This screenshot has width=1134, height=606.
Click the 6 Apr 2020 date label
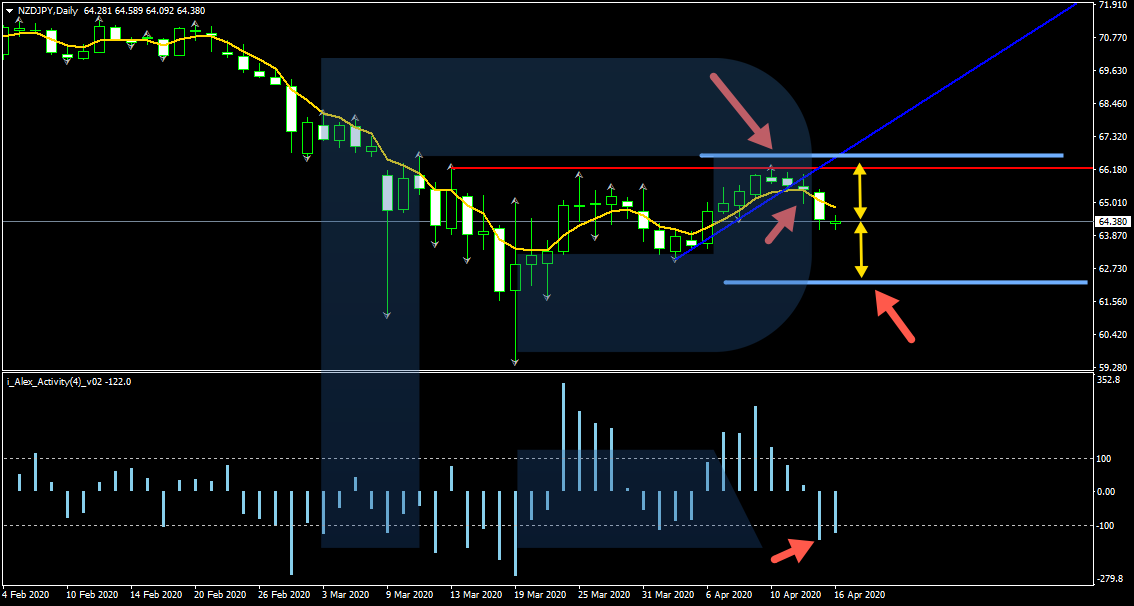point(729,594)
